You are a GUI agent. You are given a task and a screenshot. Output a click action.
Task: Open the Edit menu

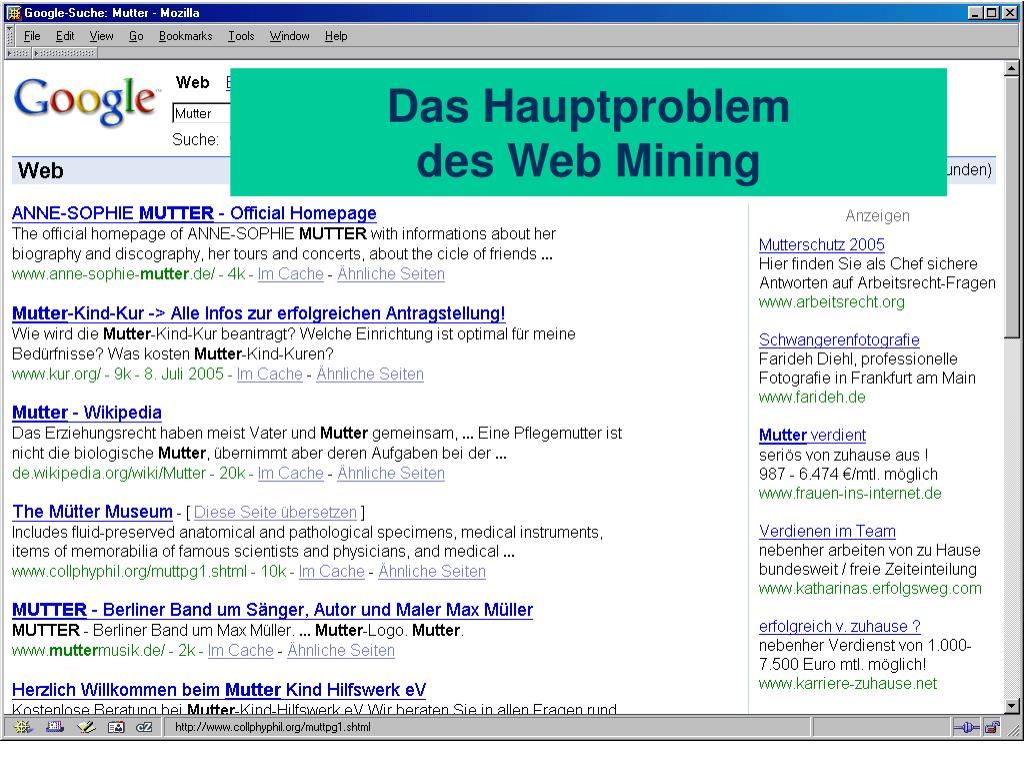(x=65, y=36)
